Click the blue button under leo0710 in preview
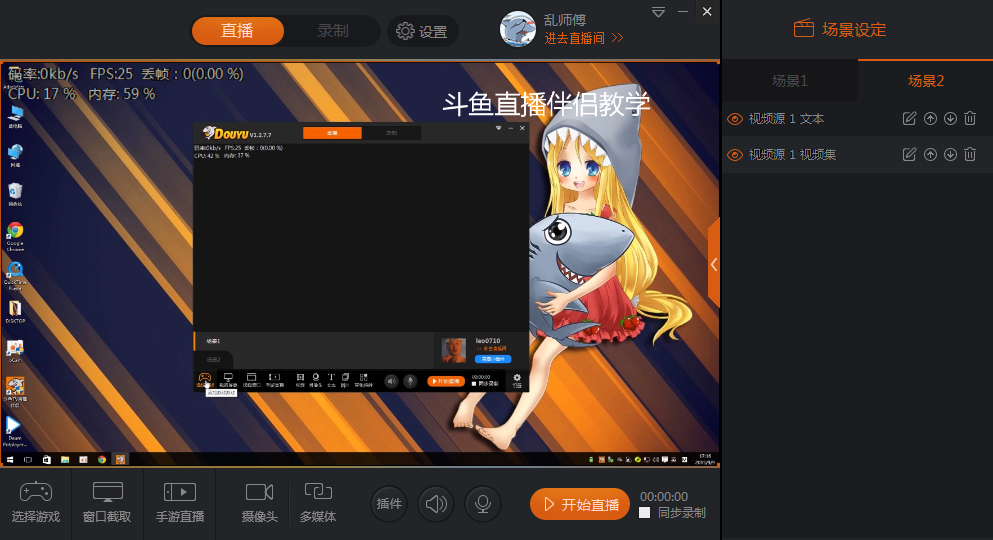 coord(493,359)
